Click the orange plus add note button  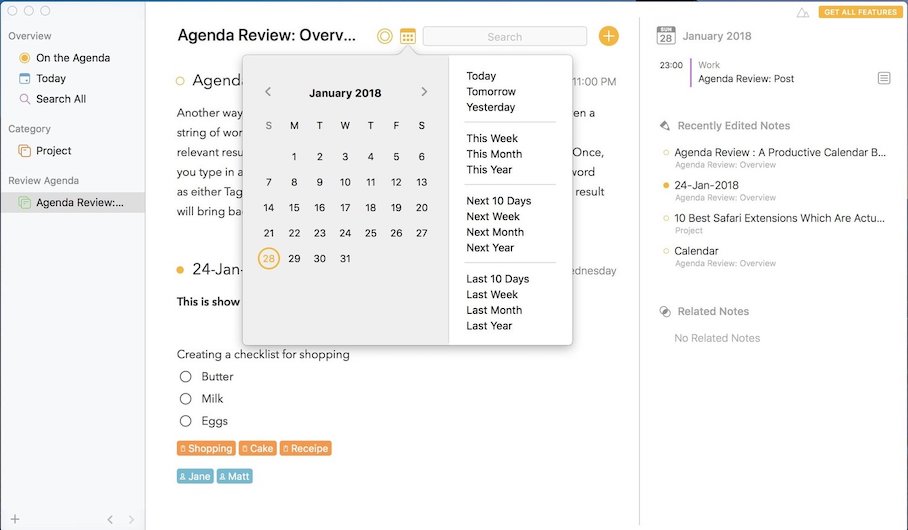[x=608, y=36]
